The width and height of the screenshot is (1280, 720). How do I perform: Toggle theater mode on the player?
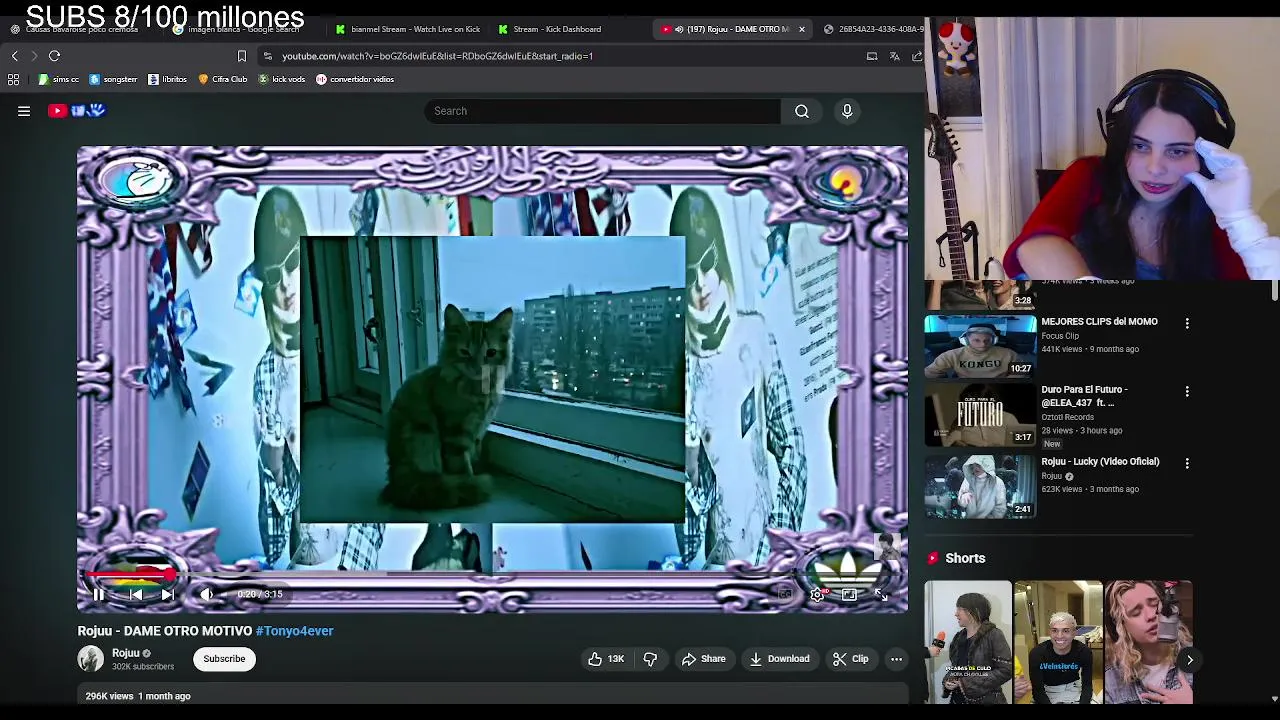coord(849,594)
